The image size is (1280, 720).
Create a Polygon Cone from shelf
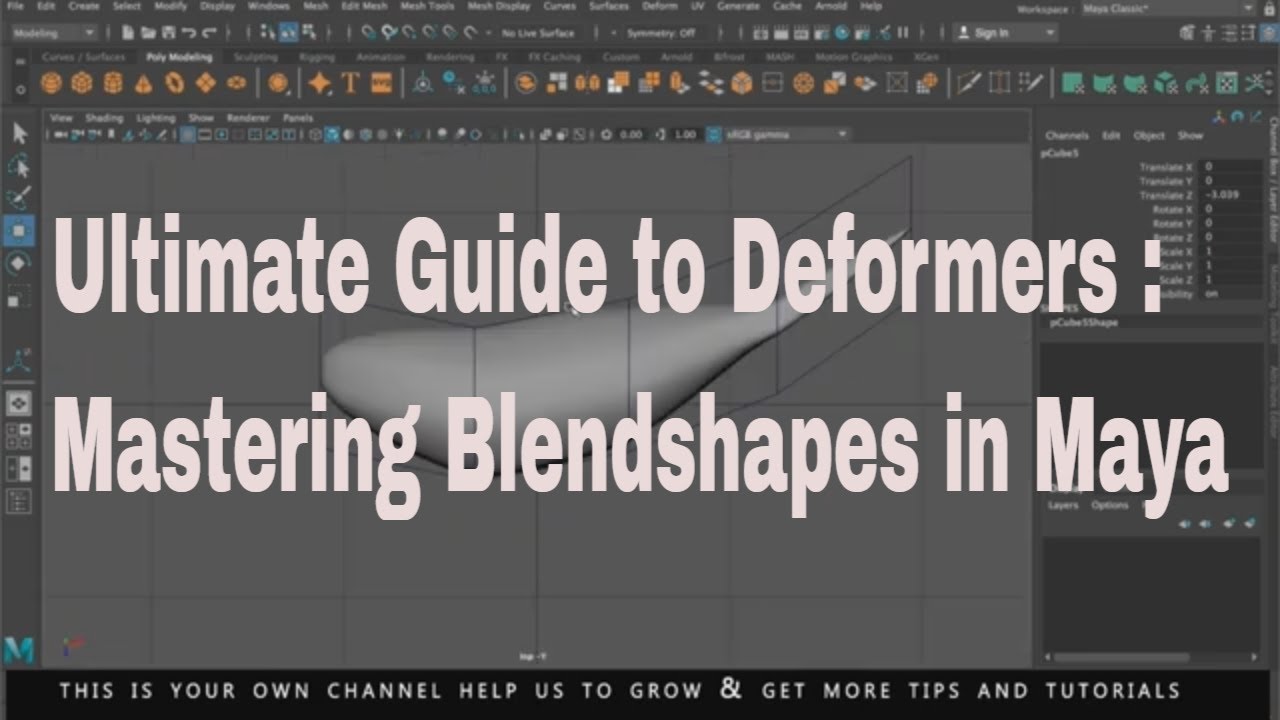click(144, 84)
